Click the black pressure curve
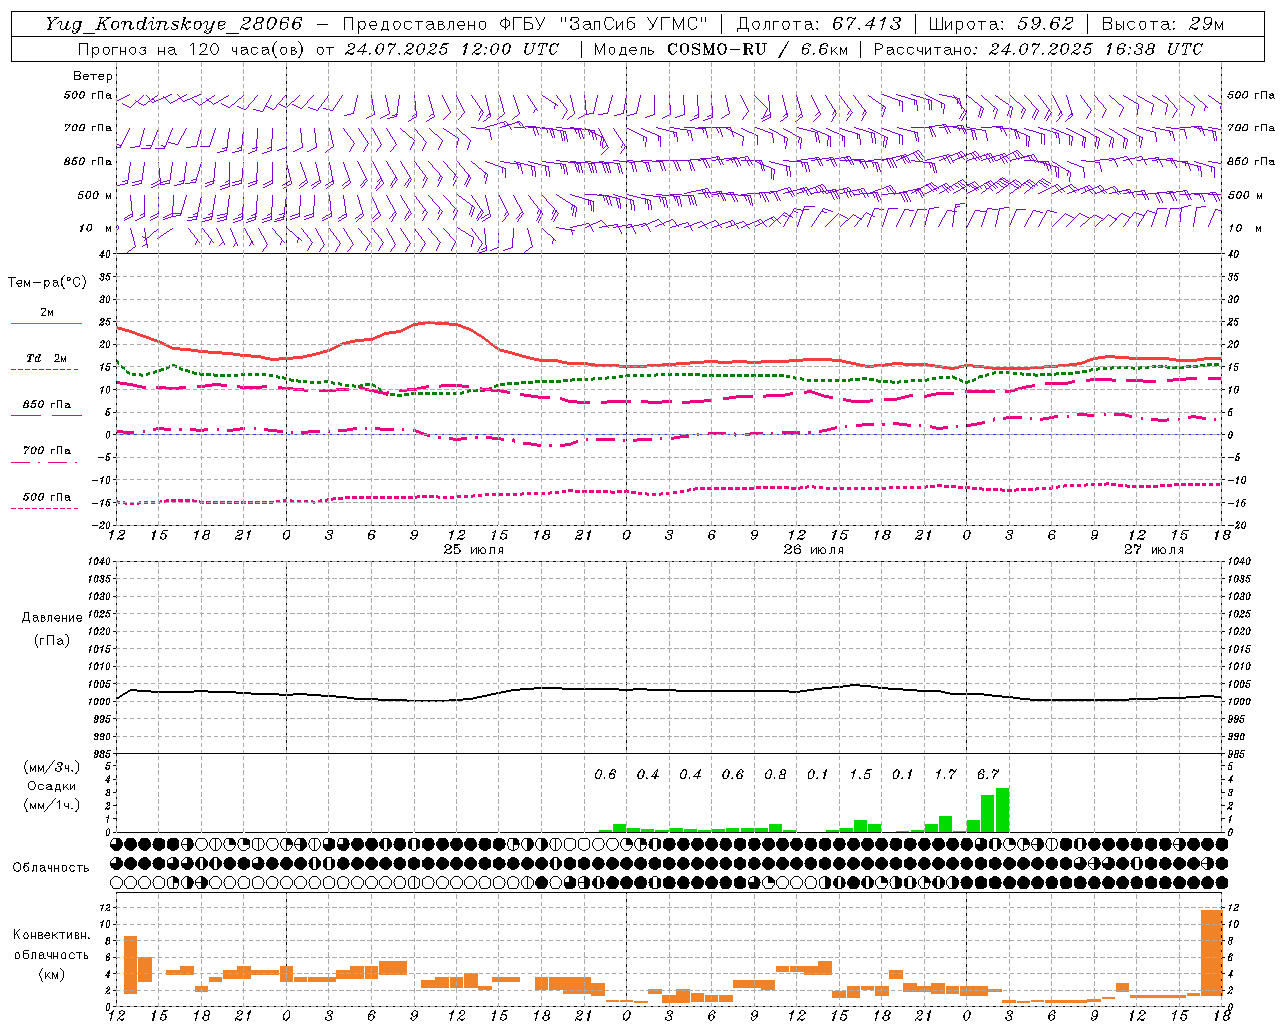The image size is (1280, 1024). click(x=669, y=690)
